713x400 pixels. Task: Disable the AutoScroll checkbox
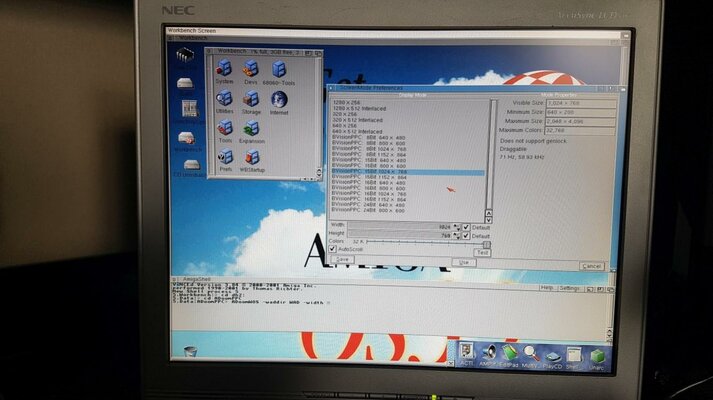pyautogui.click(x=333, y=249)
